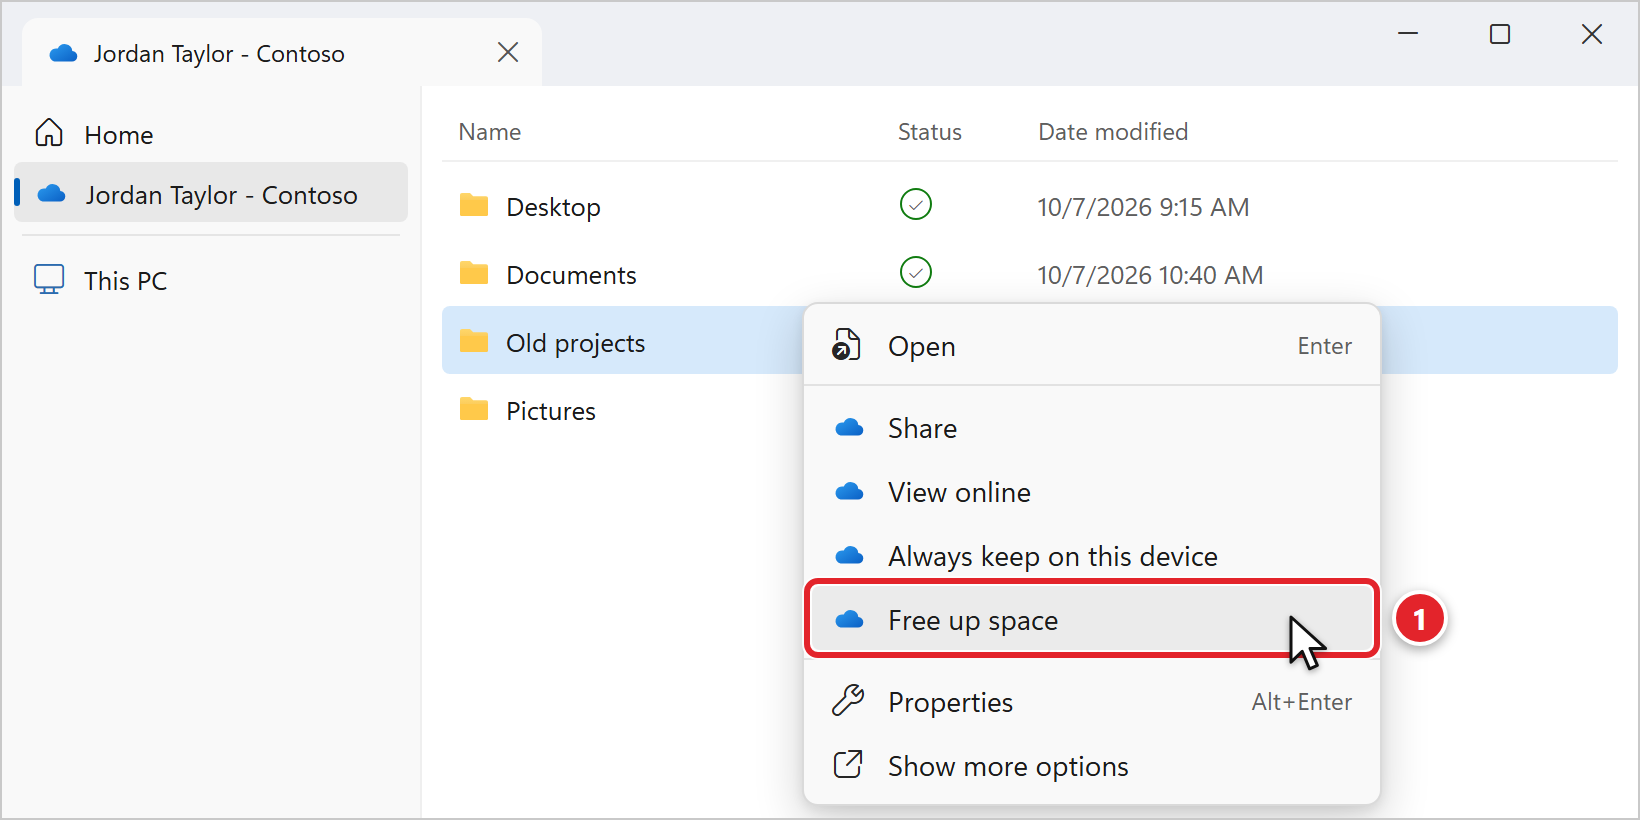1640x820 pixels.
Task: Click the synced status checkmark for Desktop
Action: click(x=916, y=204)
